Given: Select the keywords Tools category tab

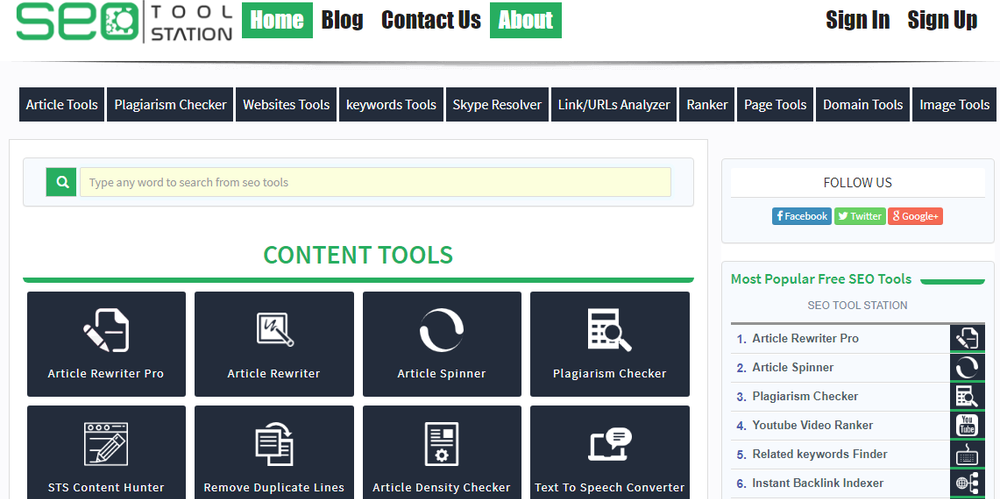Looking at the screenshot, I should point(391,105).
